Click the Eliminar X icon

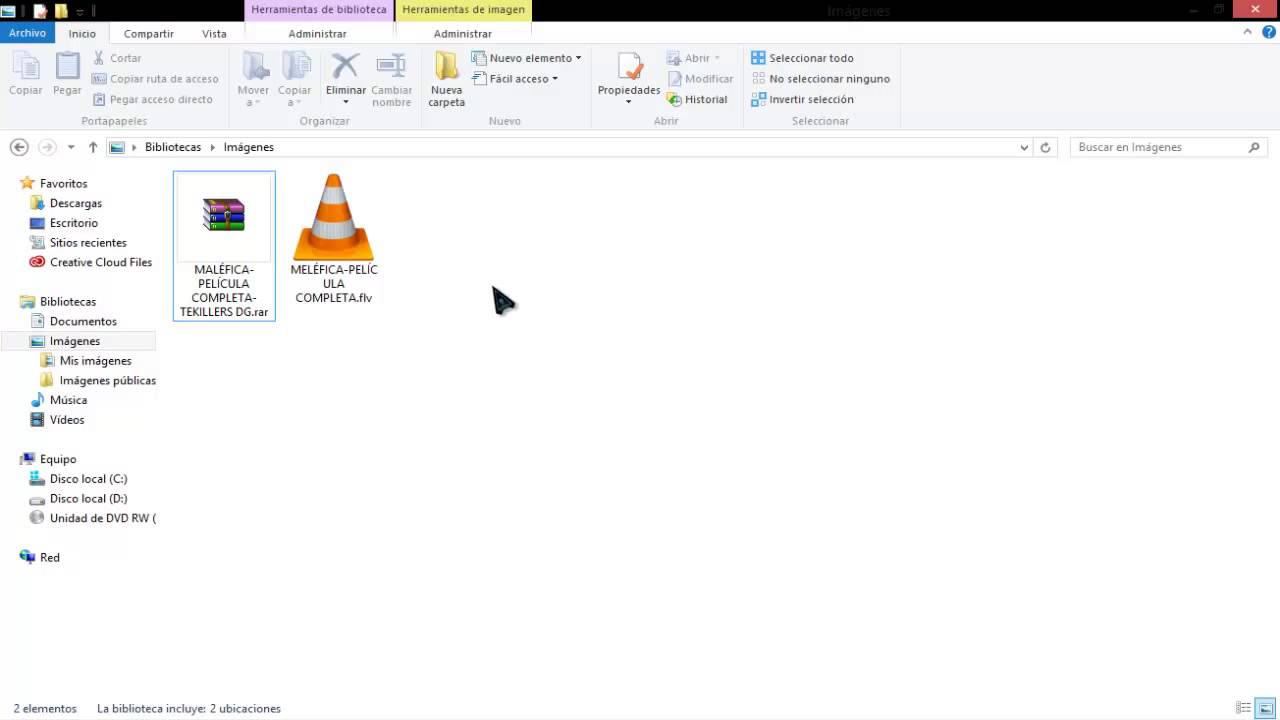tap(346, 66)
